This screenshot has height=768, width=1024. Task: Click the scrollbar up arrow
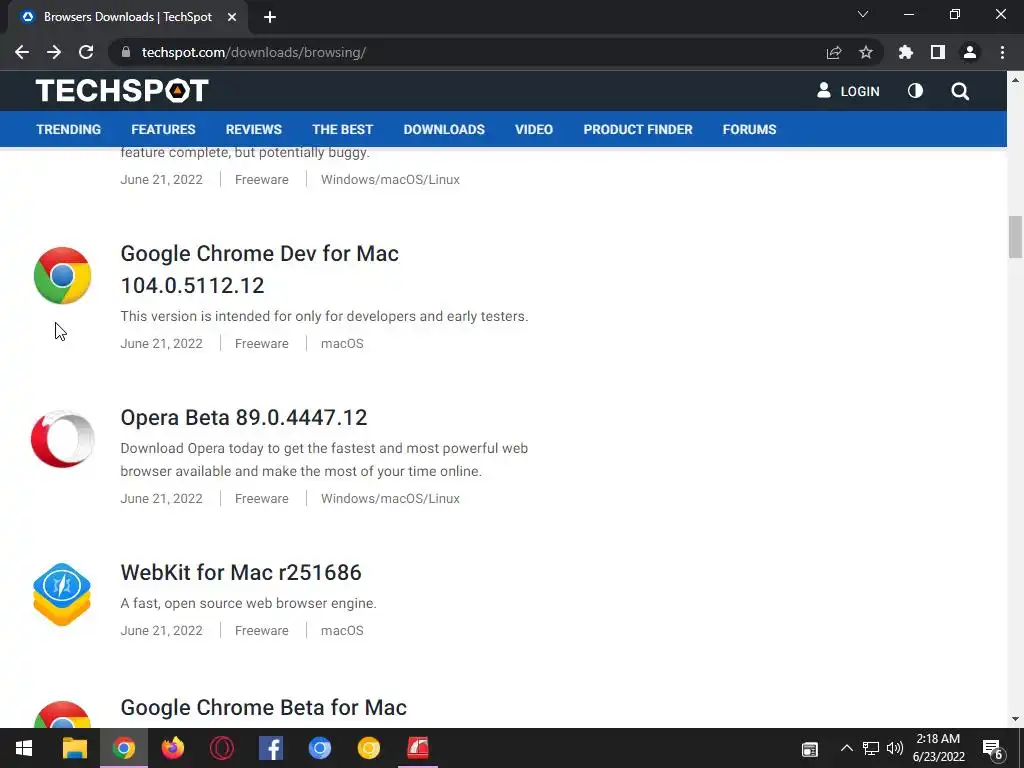pos(1015,80)
